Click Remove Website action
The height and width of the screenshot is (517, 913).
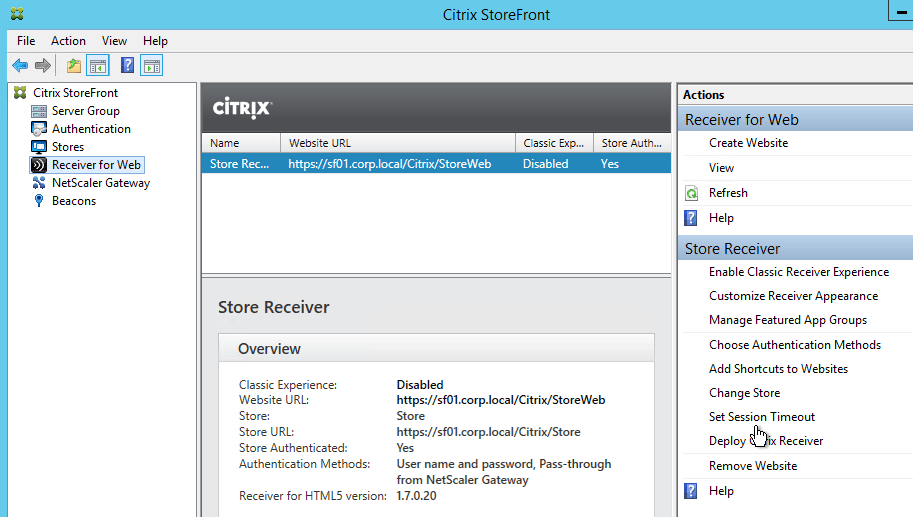click(753, 466)
